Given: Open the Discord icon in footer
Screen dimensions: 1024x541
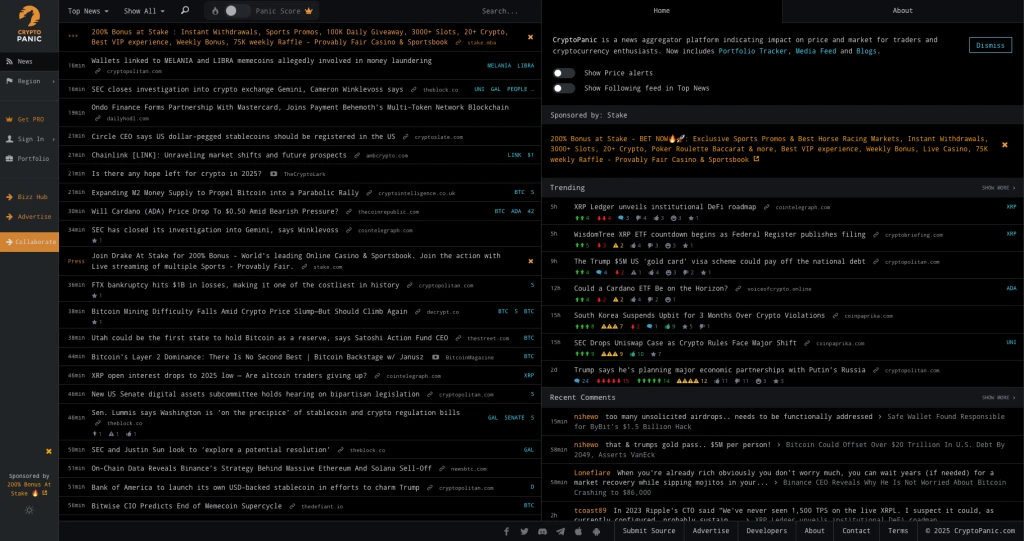Looking at the screenshot, I should [x=542, y=531].
